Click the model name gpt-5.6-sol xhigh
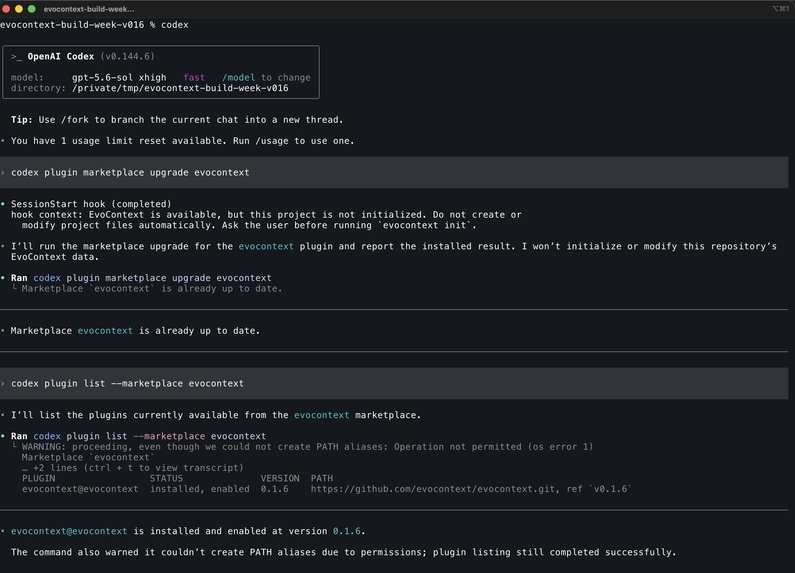Image resolution: width=795 pixels, height=573 pixels. (119, 78)
